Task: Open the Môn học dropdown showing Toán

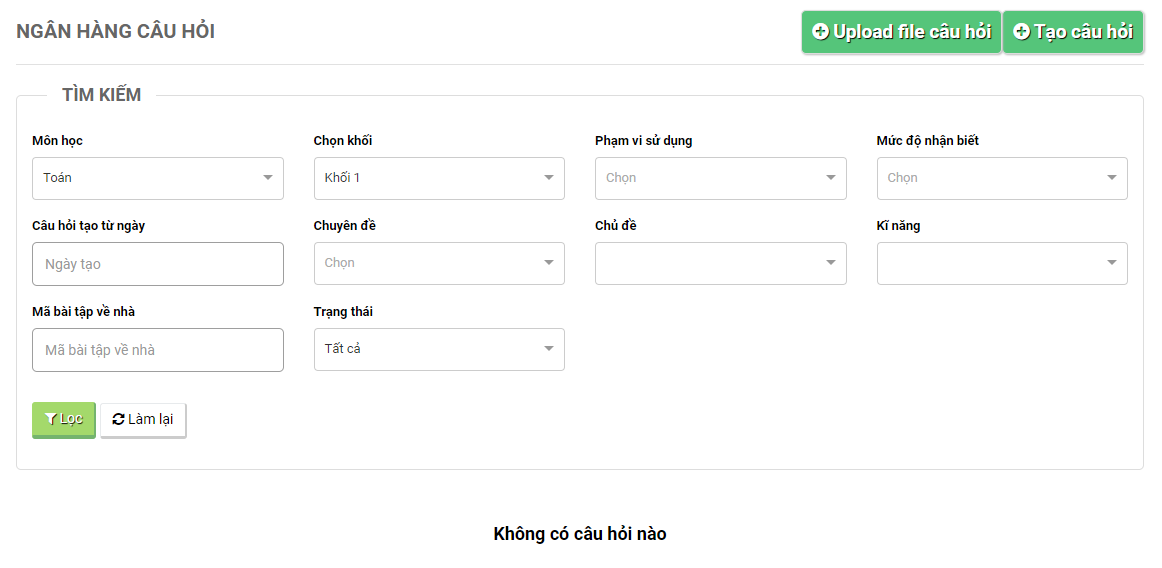Action: 157,178
